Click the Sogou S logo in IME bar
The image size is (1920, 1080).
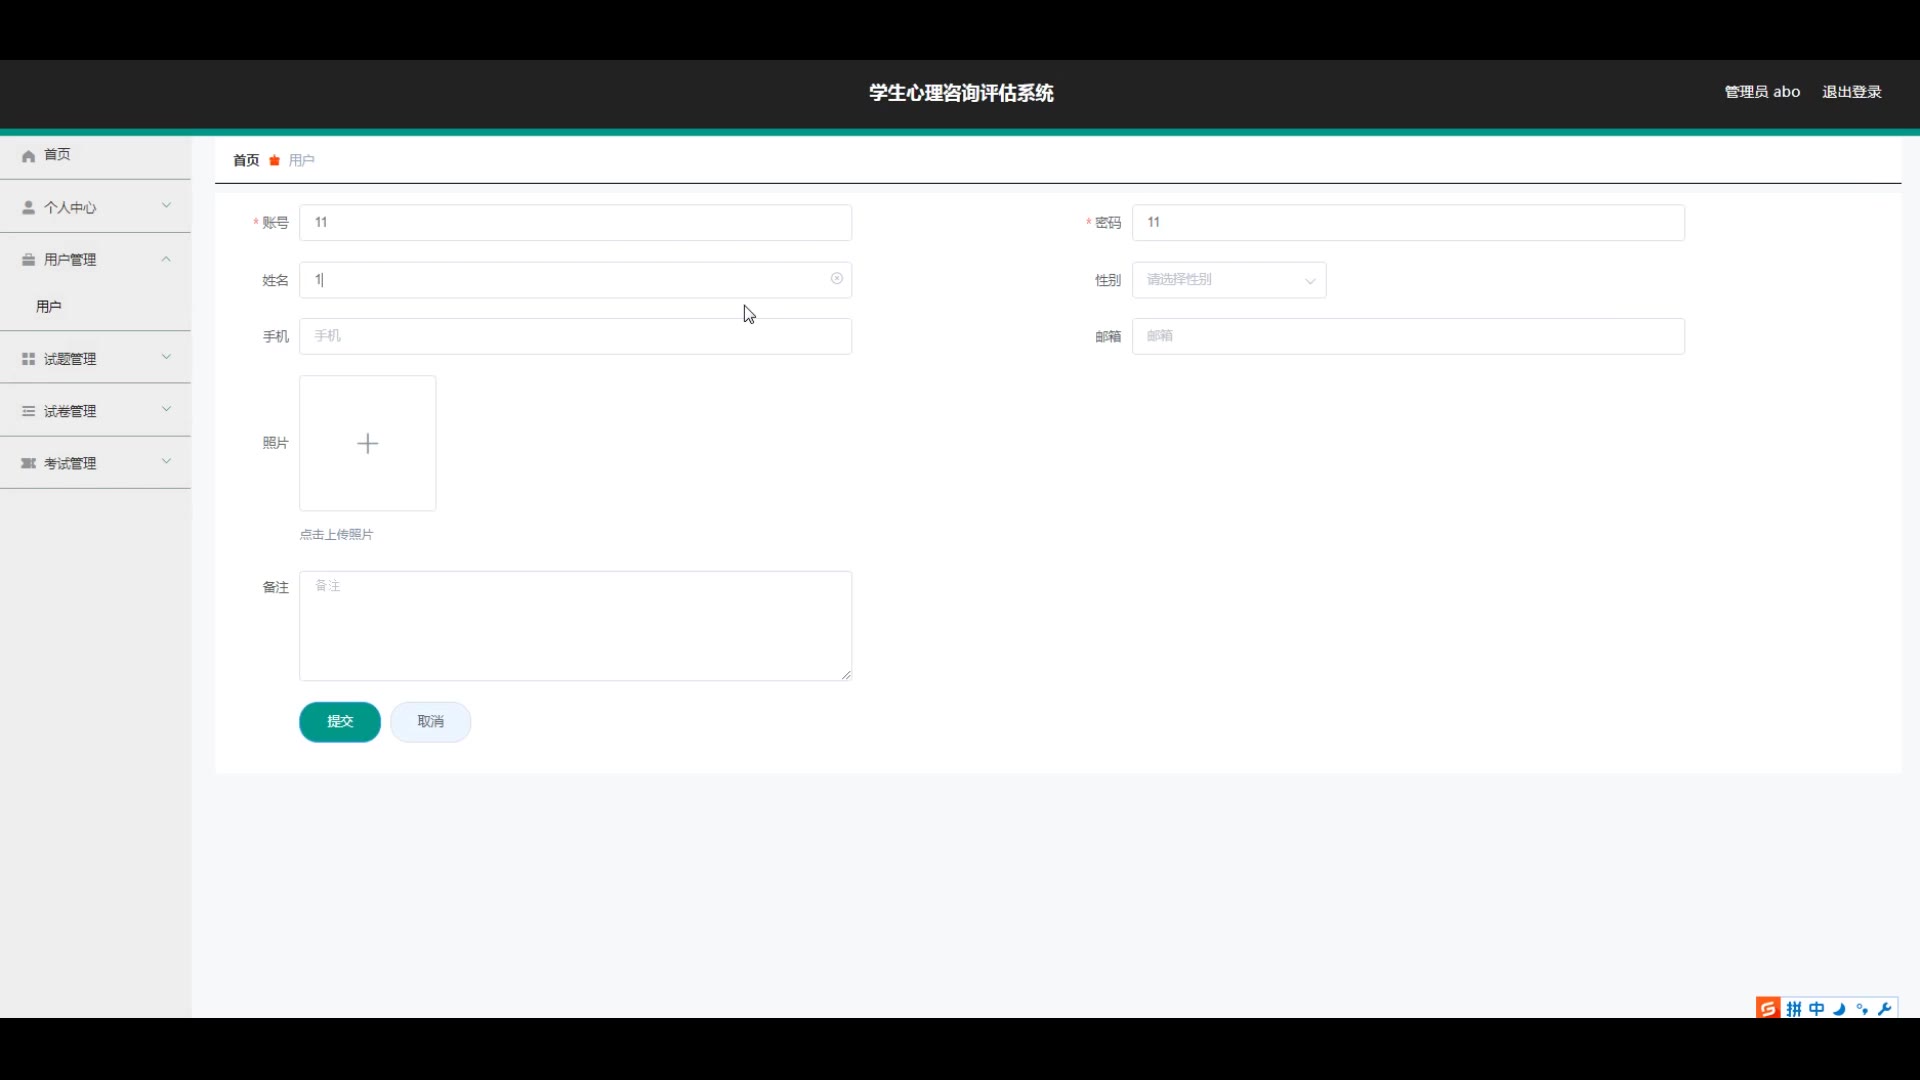point(1768,1008)
